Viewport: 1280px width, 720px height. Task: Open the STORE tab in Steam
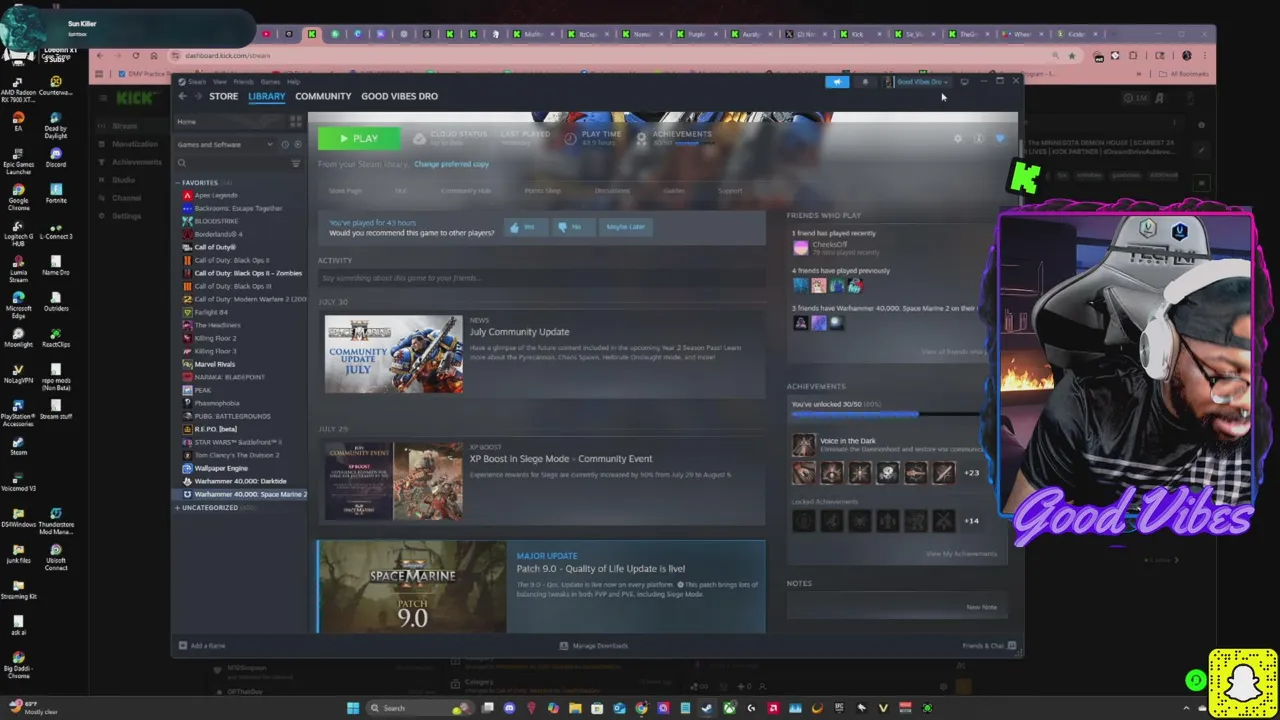click(x=223, y=96)
